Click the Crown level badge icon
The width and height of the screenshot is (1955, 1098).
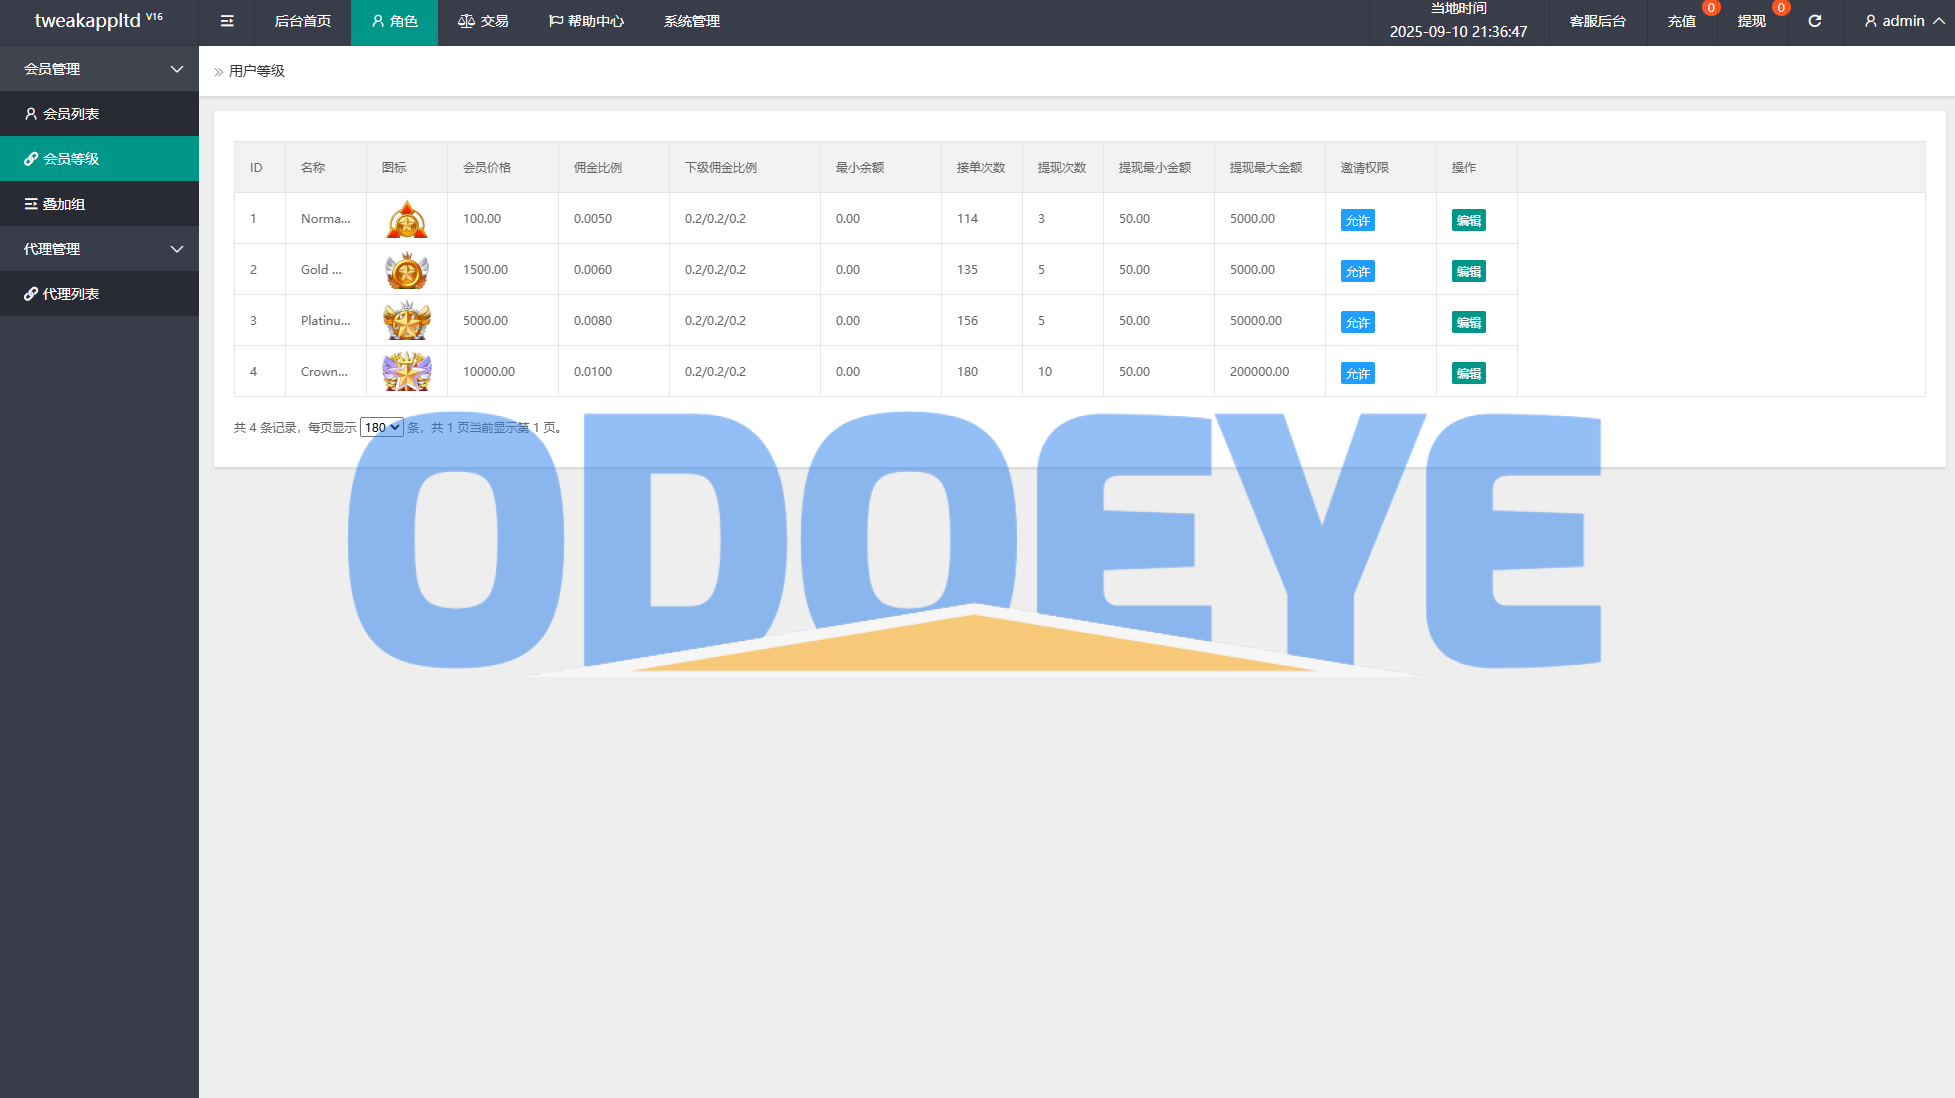pos(407,372)
